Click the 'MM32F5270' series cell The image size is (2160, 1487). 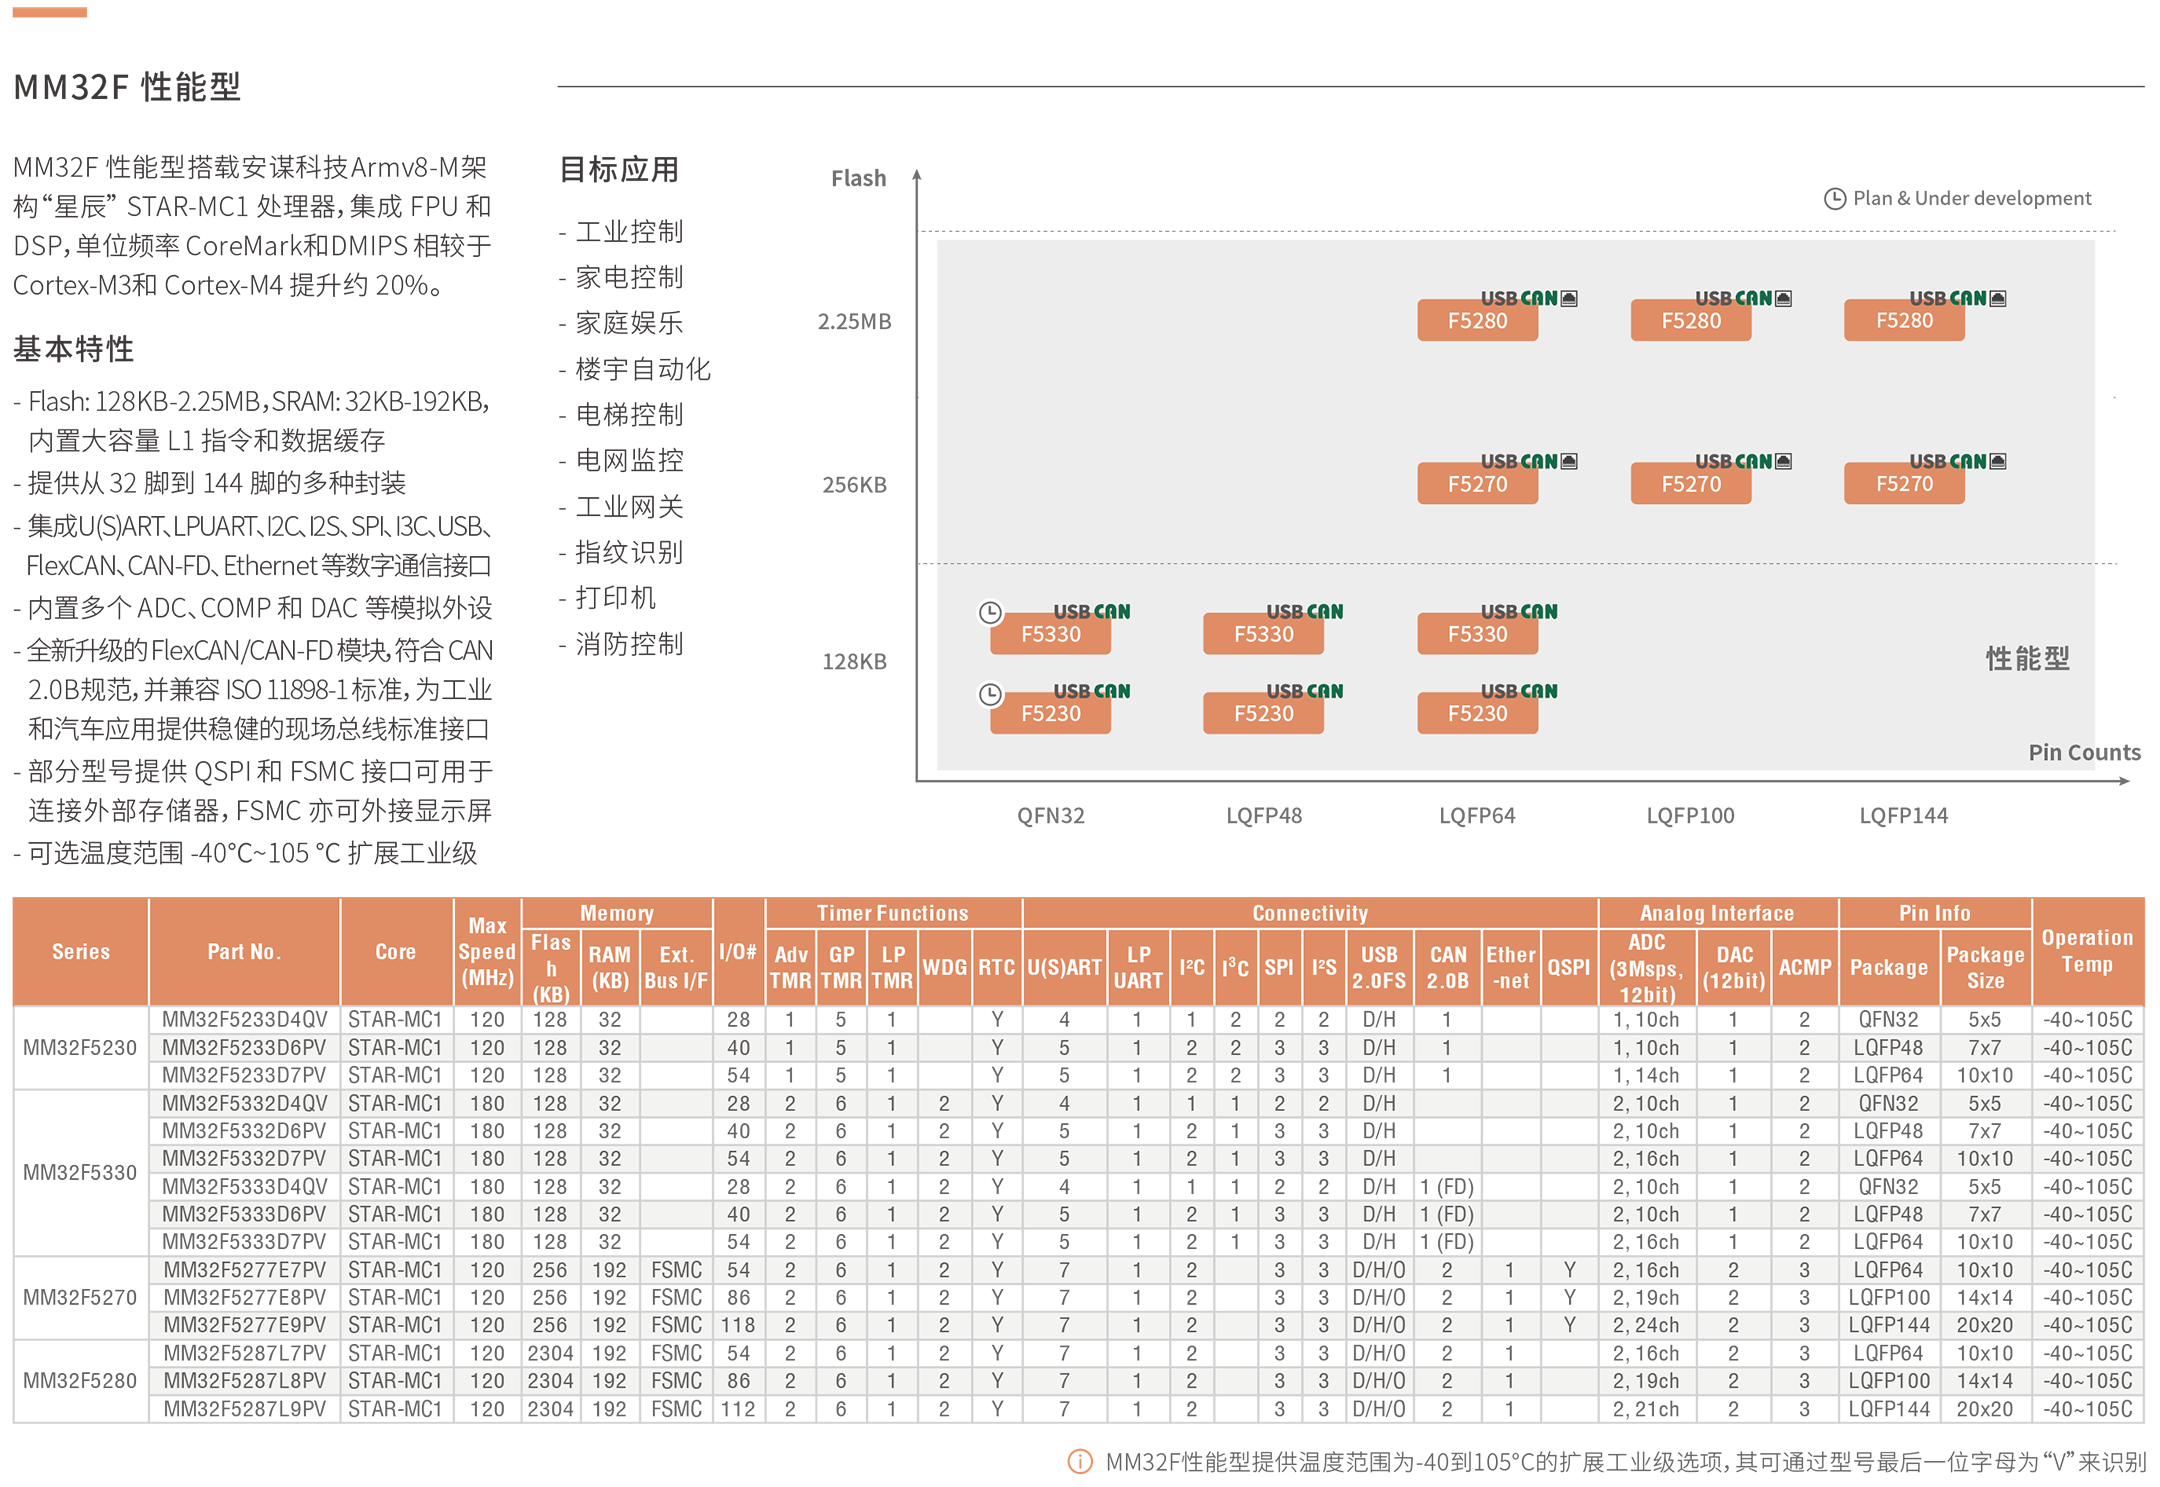click(x=80, y=1298)
